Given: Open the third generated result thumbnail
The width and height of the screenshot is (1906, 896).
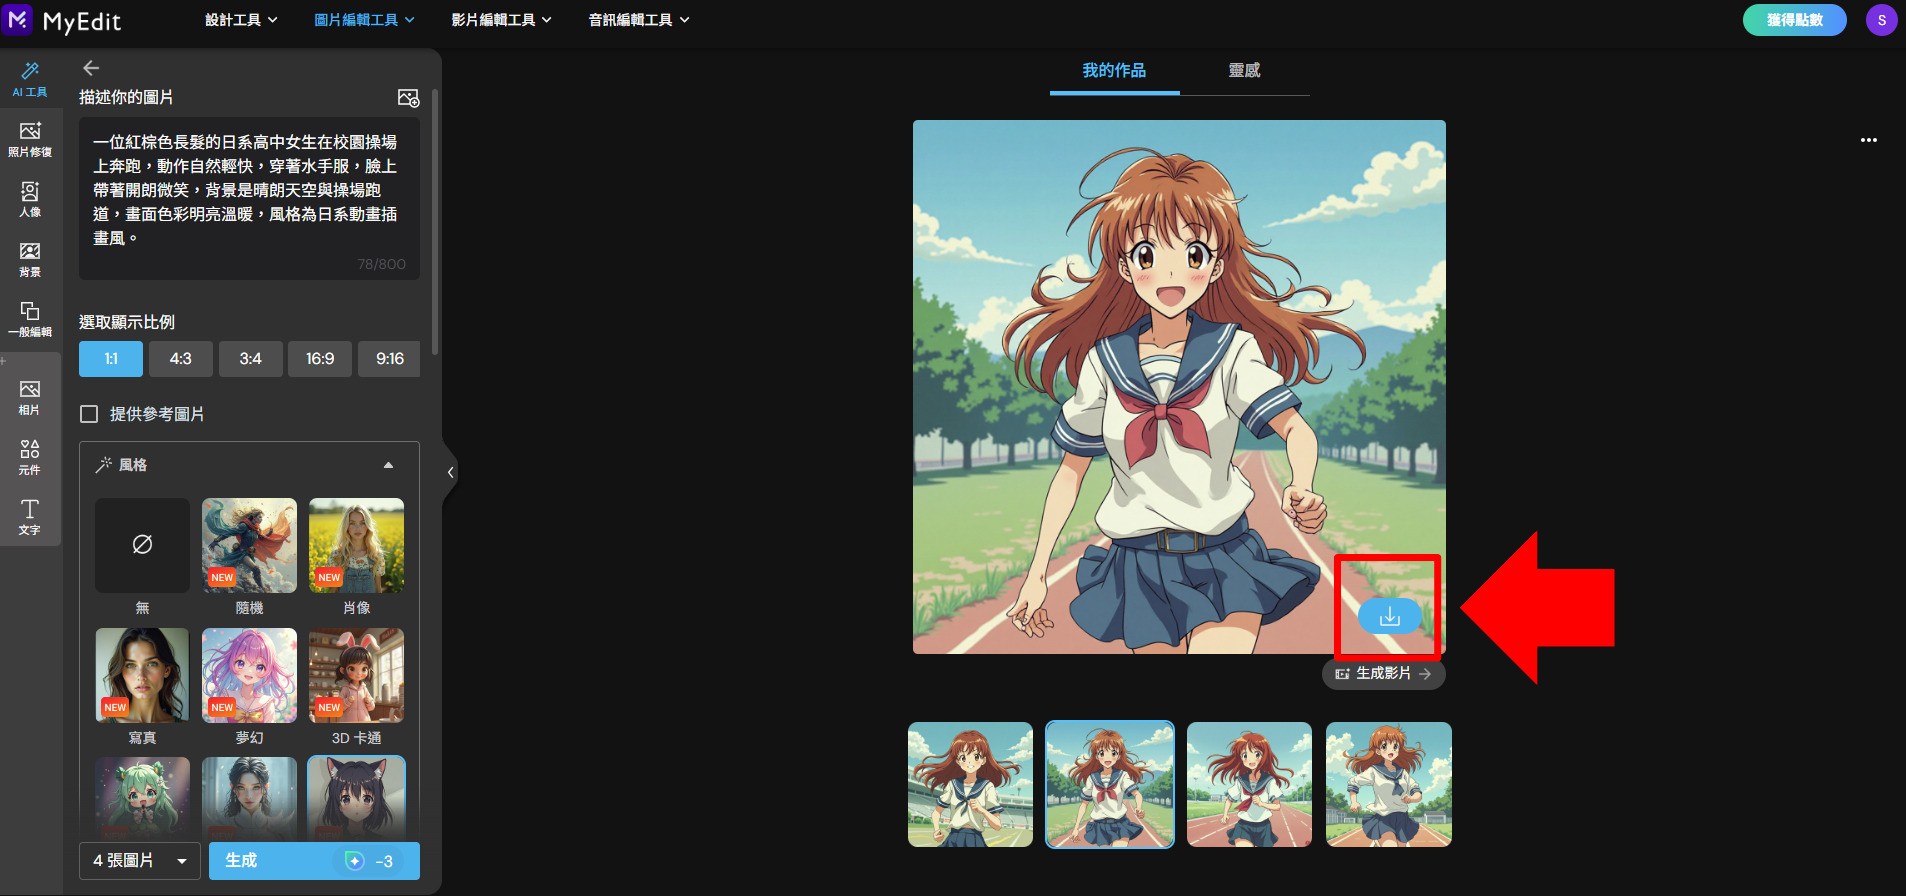Looking at the screenshot, I should click(x=1249, y=785).
